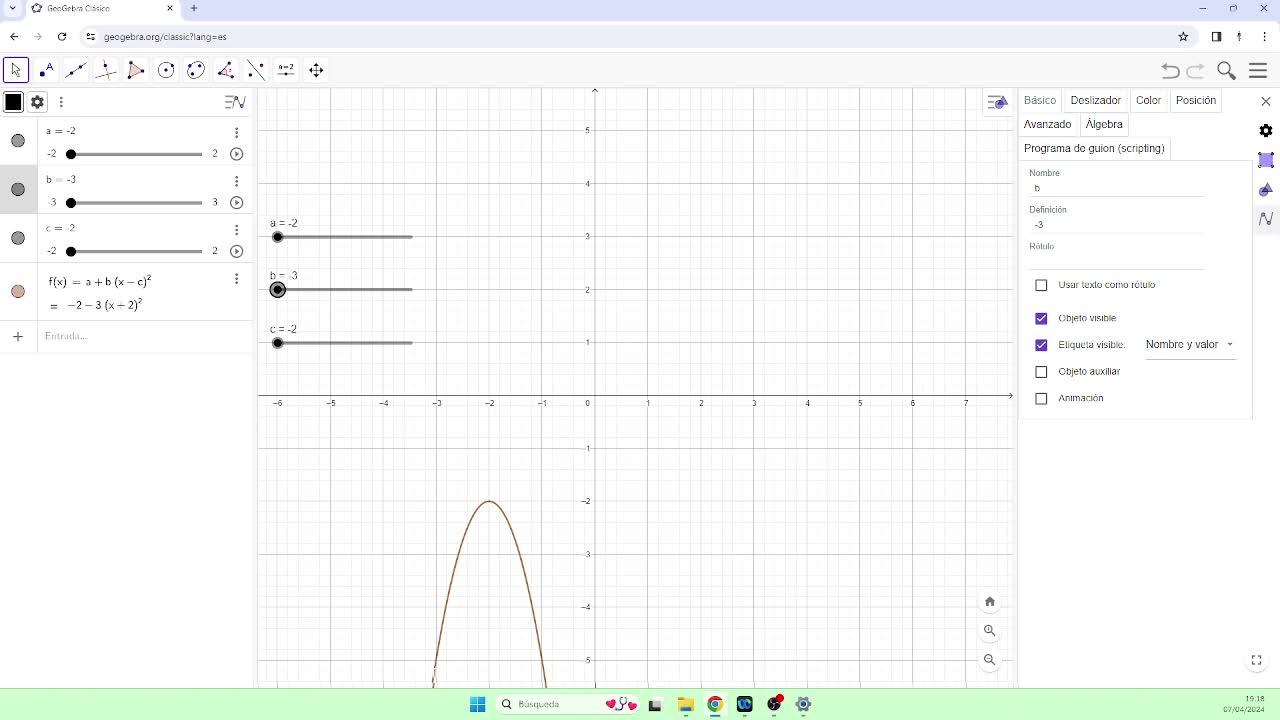Image resolution: width=1280 pixels, height=720 pixels.
Task: Click slider a handle in algebra panel
Action: pos(71,154)
